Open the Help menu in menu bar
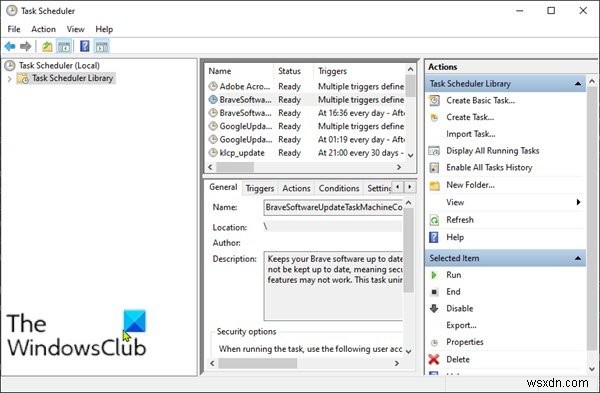600x393 pixels. (104, 29)
